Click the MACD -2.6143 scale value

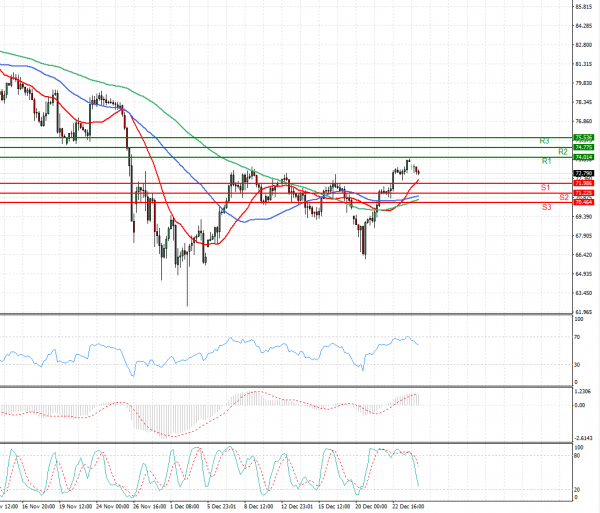point(583,438)
